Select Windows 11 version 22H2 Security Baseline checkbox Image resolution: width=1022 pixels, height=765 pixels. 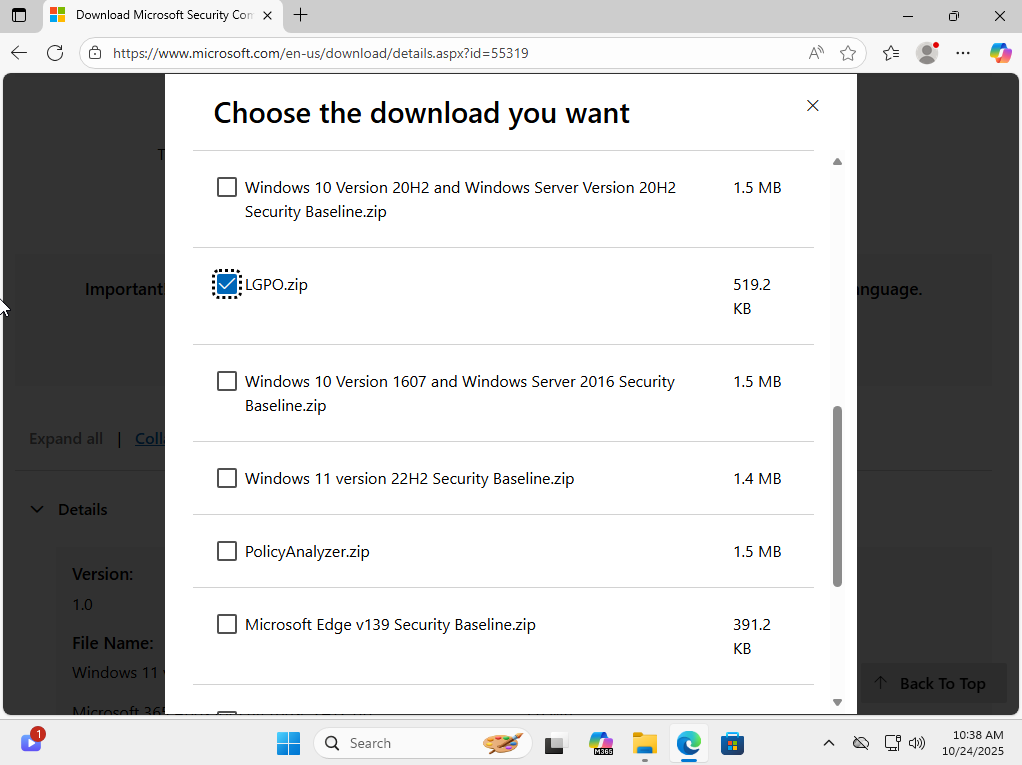(x=227, y=478)
